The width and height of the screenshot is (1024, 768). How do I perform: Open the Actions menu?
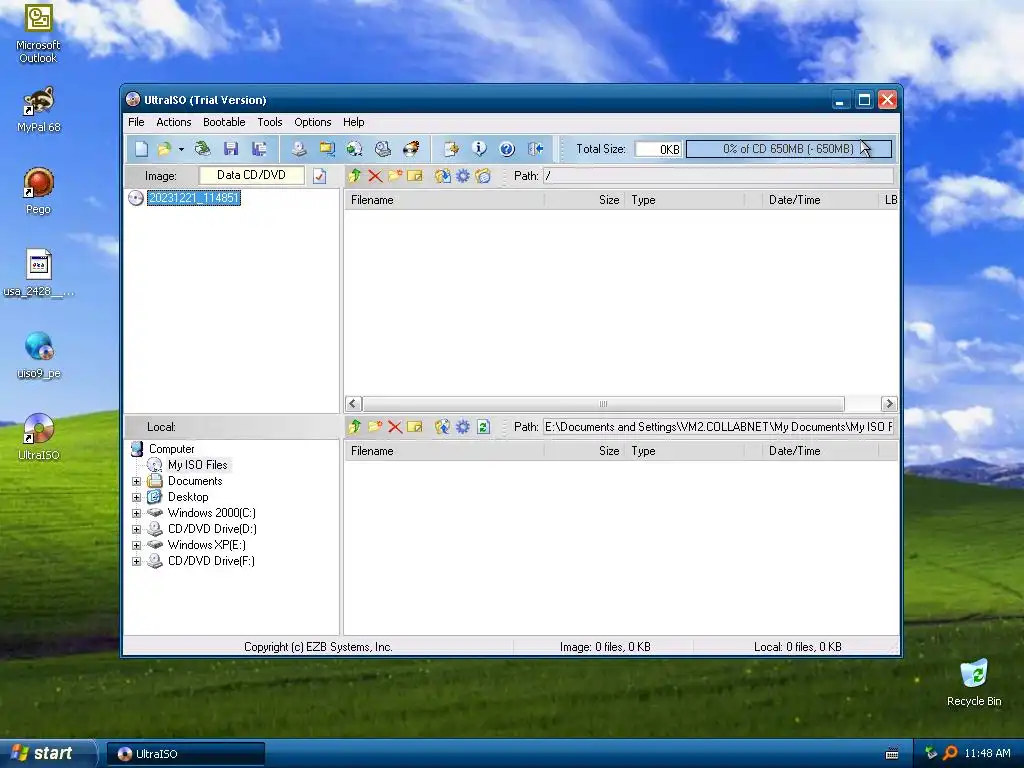pyautogui.click(x=174, y=122)
